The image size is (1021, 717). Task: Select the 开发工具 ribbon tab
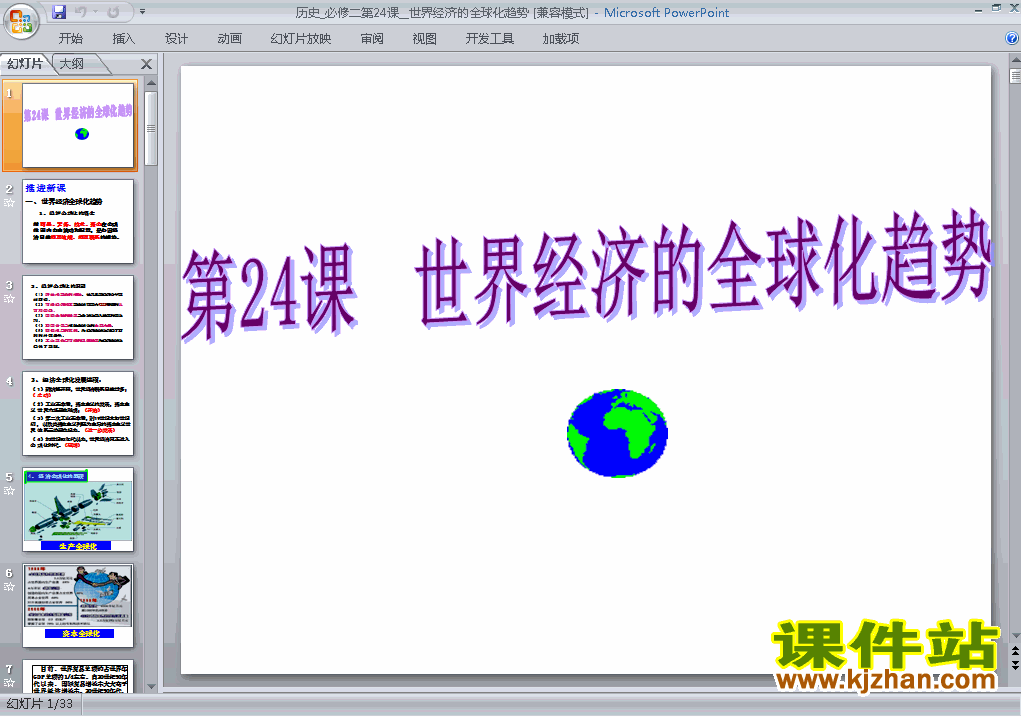tap(490, 38)
